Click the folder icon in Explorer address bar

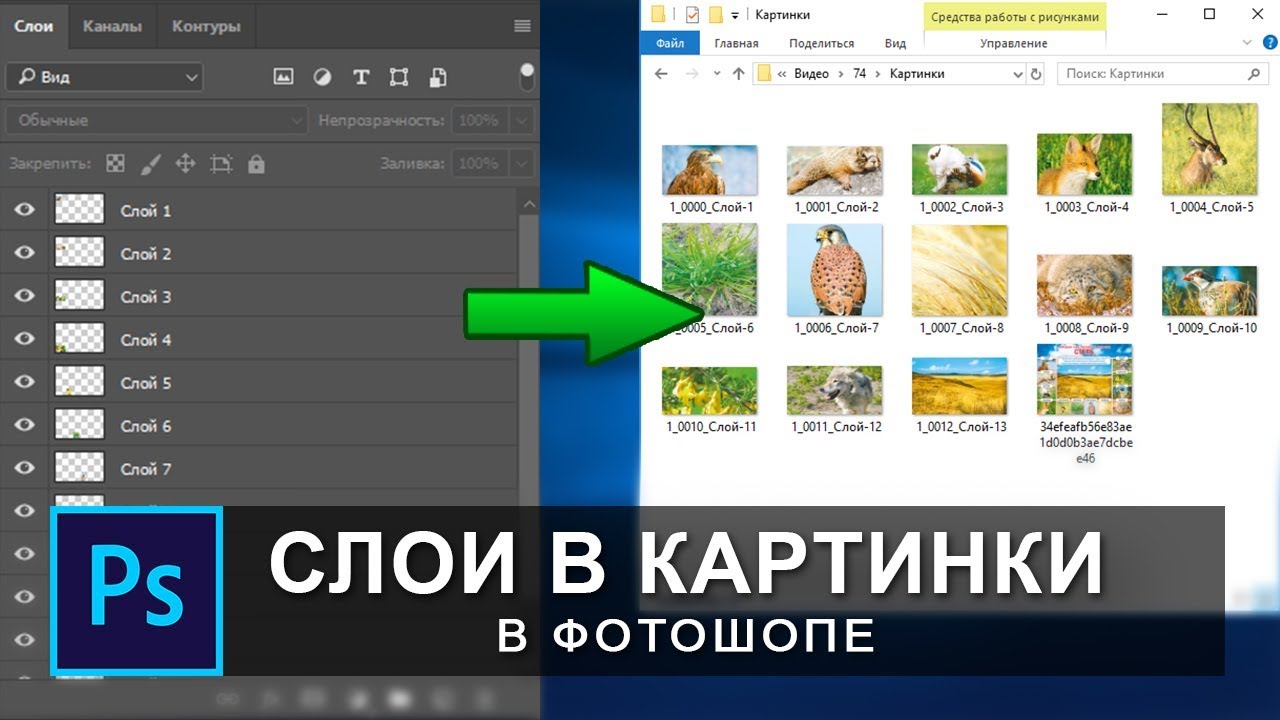point(765,73)
